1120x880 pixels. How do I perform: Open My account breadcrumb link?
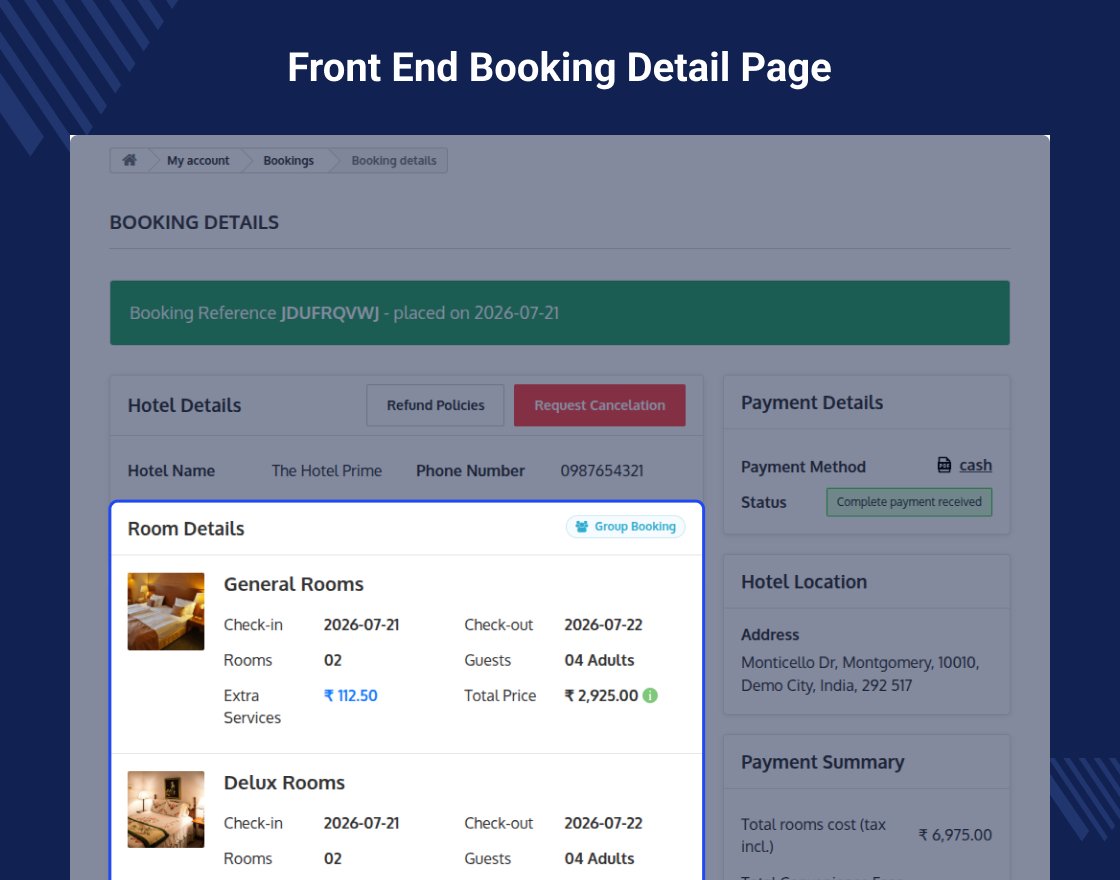(x=198, y=161)
